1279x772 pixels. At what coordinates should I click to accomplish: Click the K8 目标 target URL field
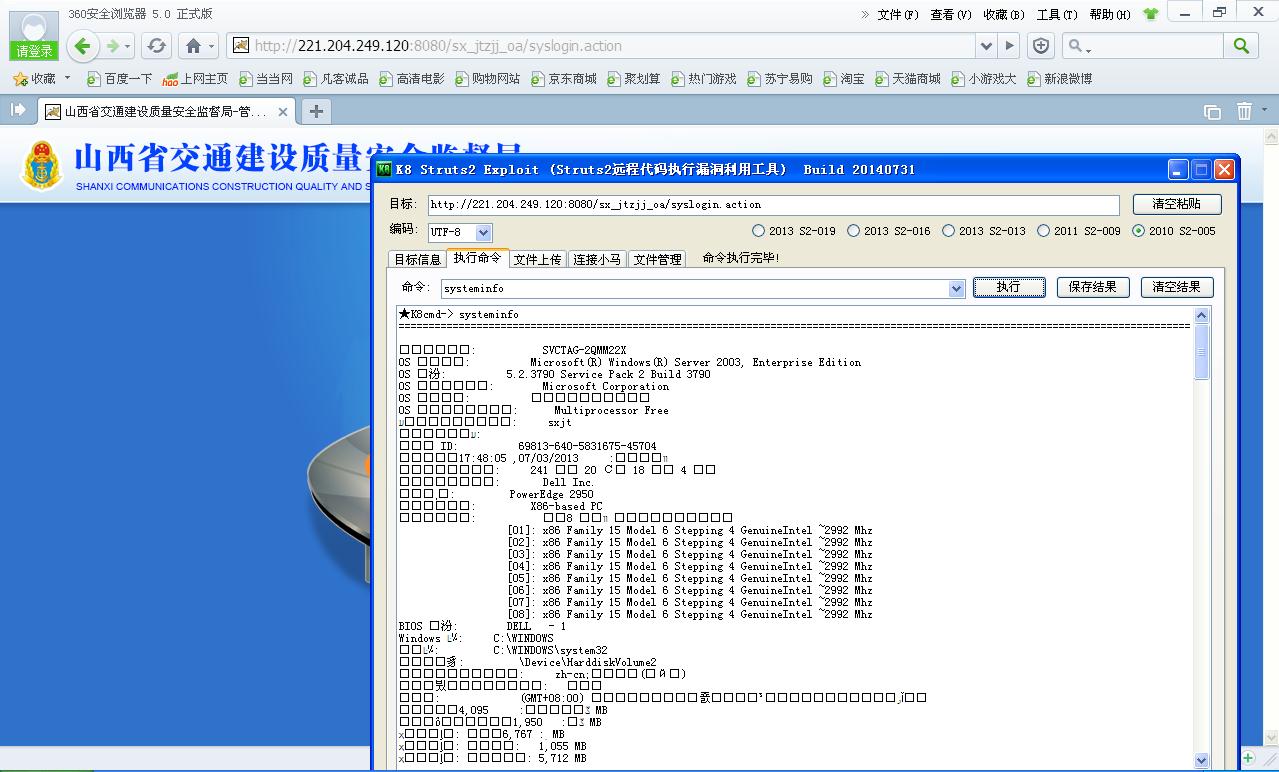pos(774,205)
